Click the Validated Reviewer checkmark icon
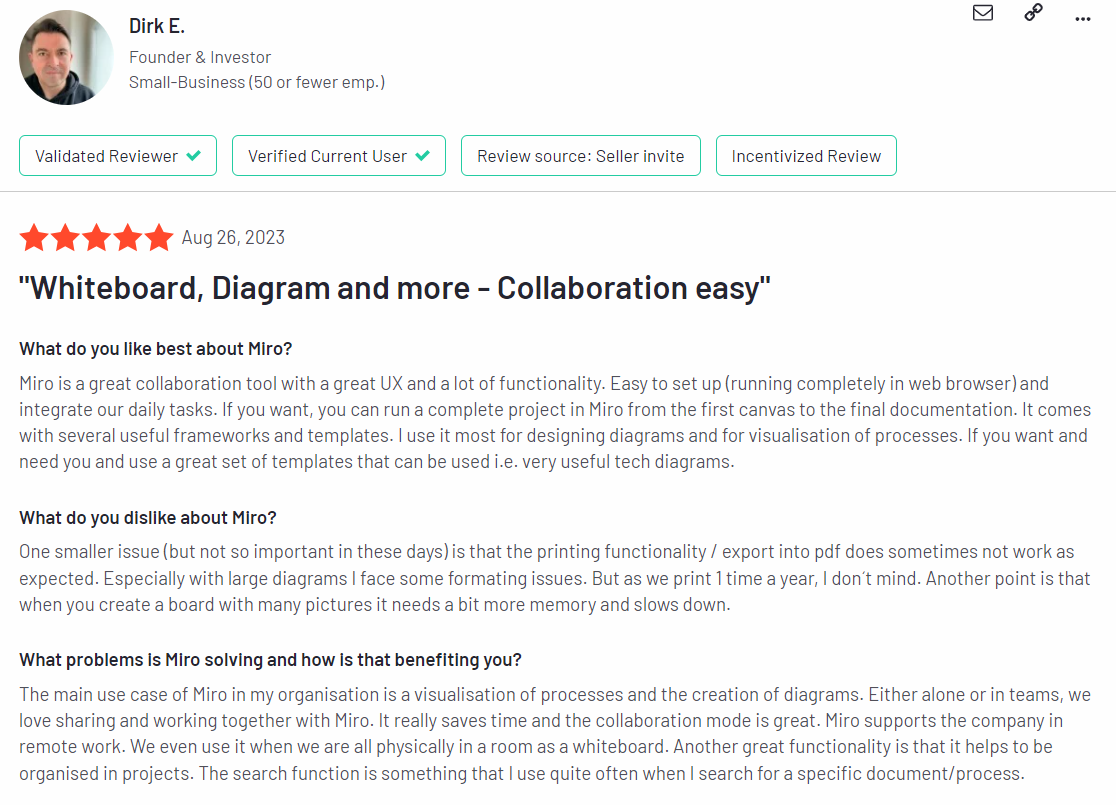The height and width of the screenshot is (805, 1116). [x=194, y=155]
